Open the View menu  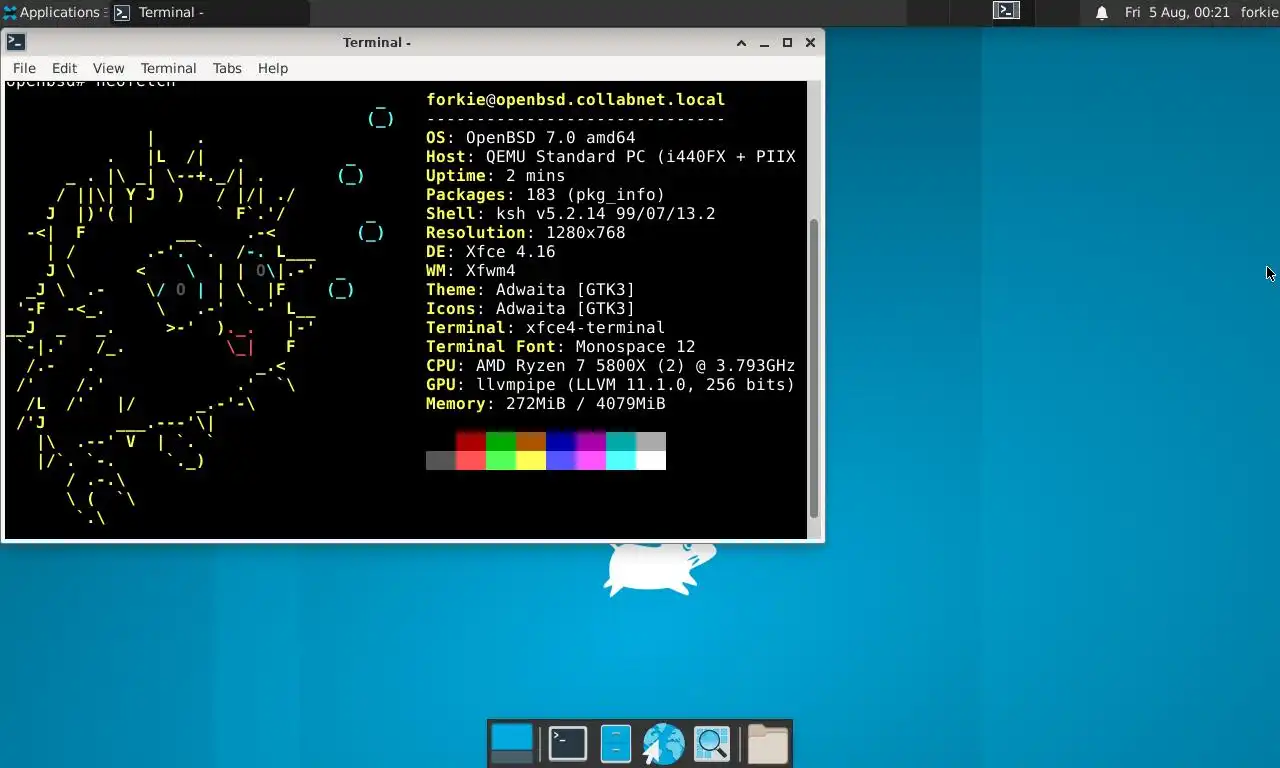click(108, 68)
